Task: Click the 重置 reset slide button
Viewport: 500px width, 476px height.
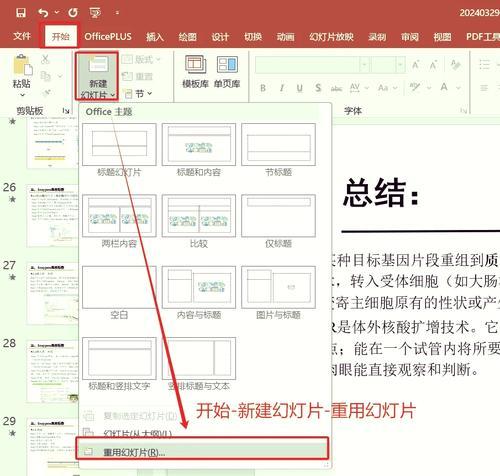Action: coord(137,77)
